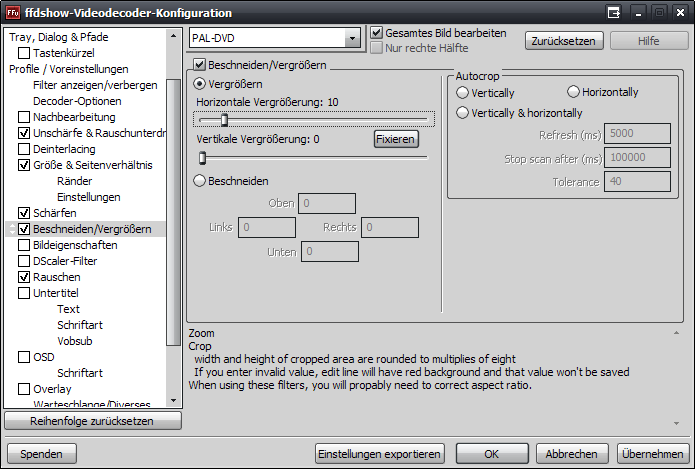Viewport: 695px width, 469px height.
Task: Click help text scroll-up arrow
Action: coord(676,333)
